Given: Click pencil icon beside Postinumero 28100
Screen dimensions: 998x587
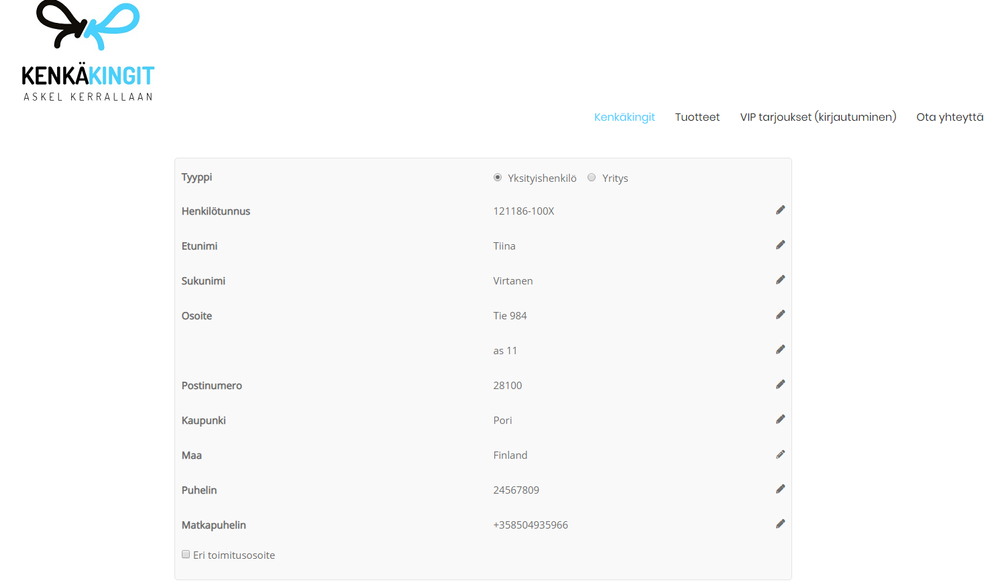Looking at the screenshot, I should click(780, 385).
